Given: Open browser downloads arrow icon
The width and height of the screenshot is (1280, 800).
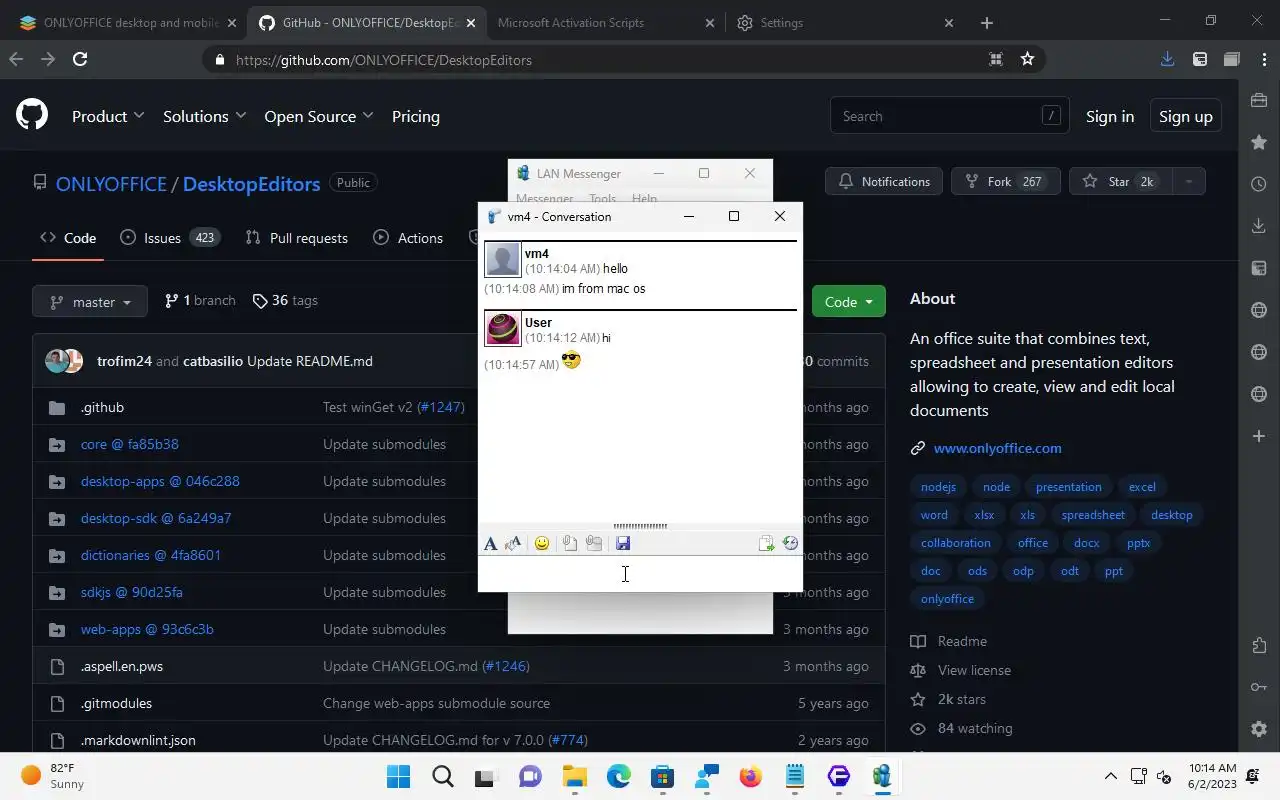Looking at the screenshot, I should coord(1167,59).
